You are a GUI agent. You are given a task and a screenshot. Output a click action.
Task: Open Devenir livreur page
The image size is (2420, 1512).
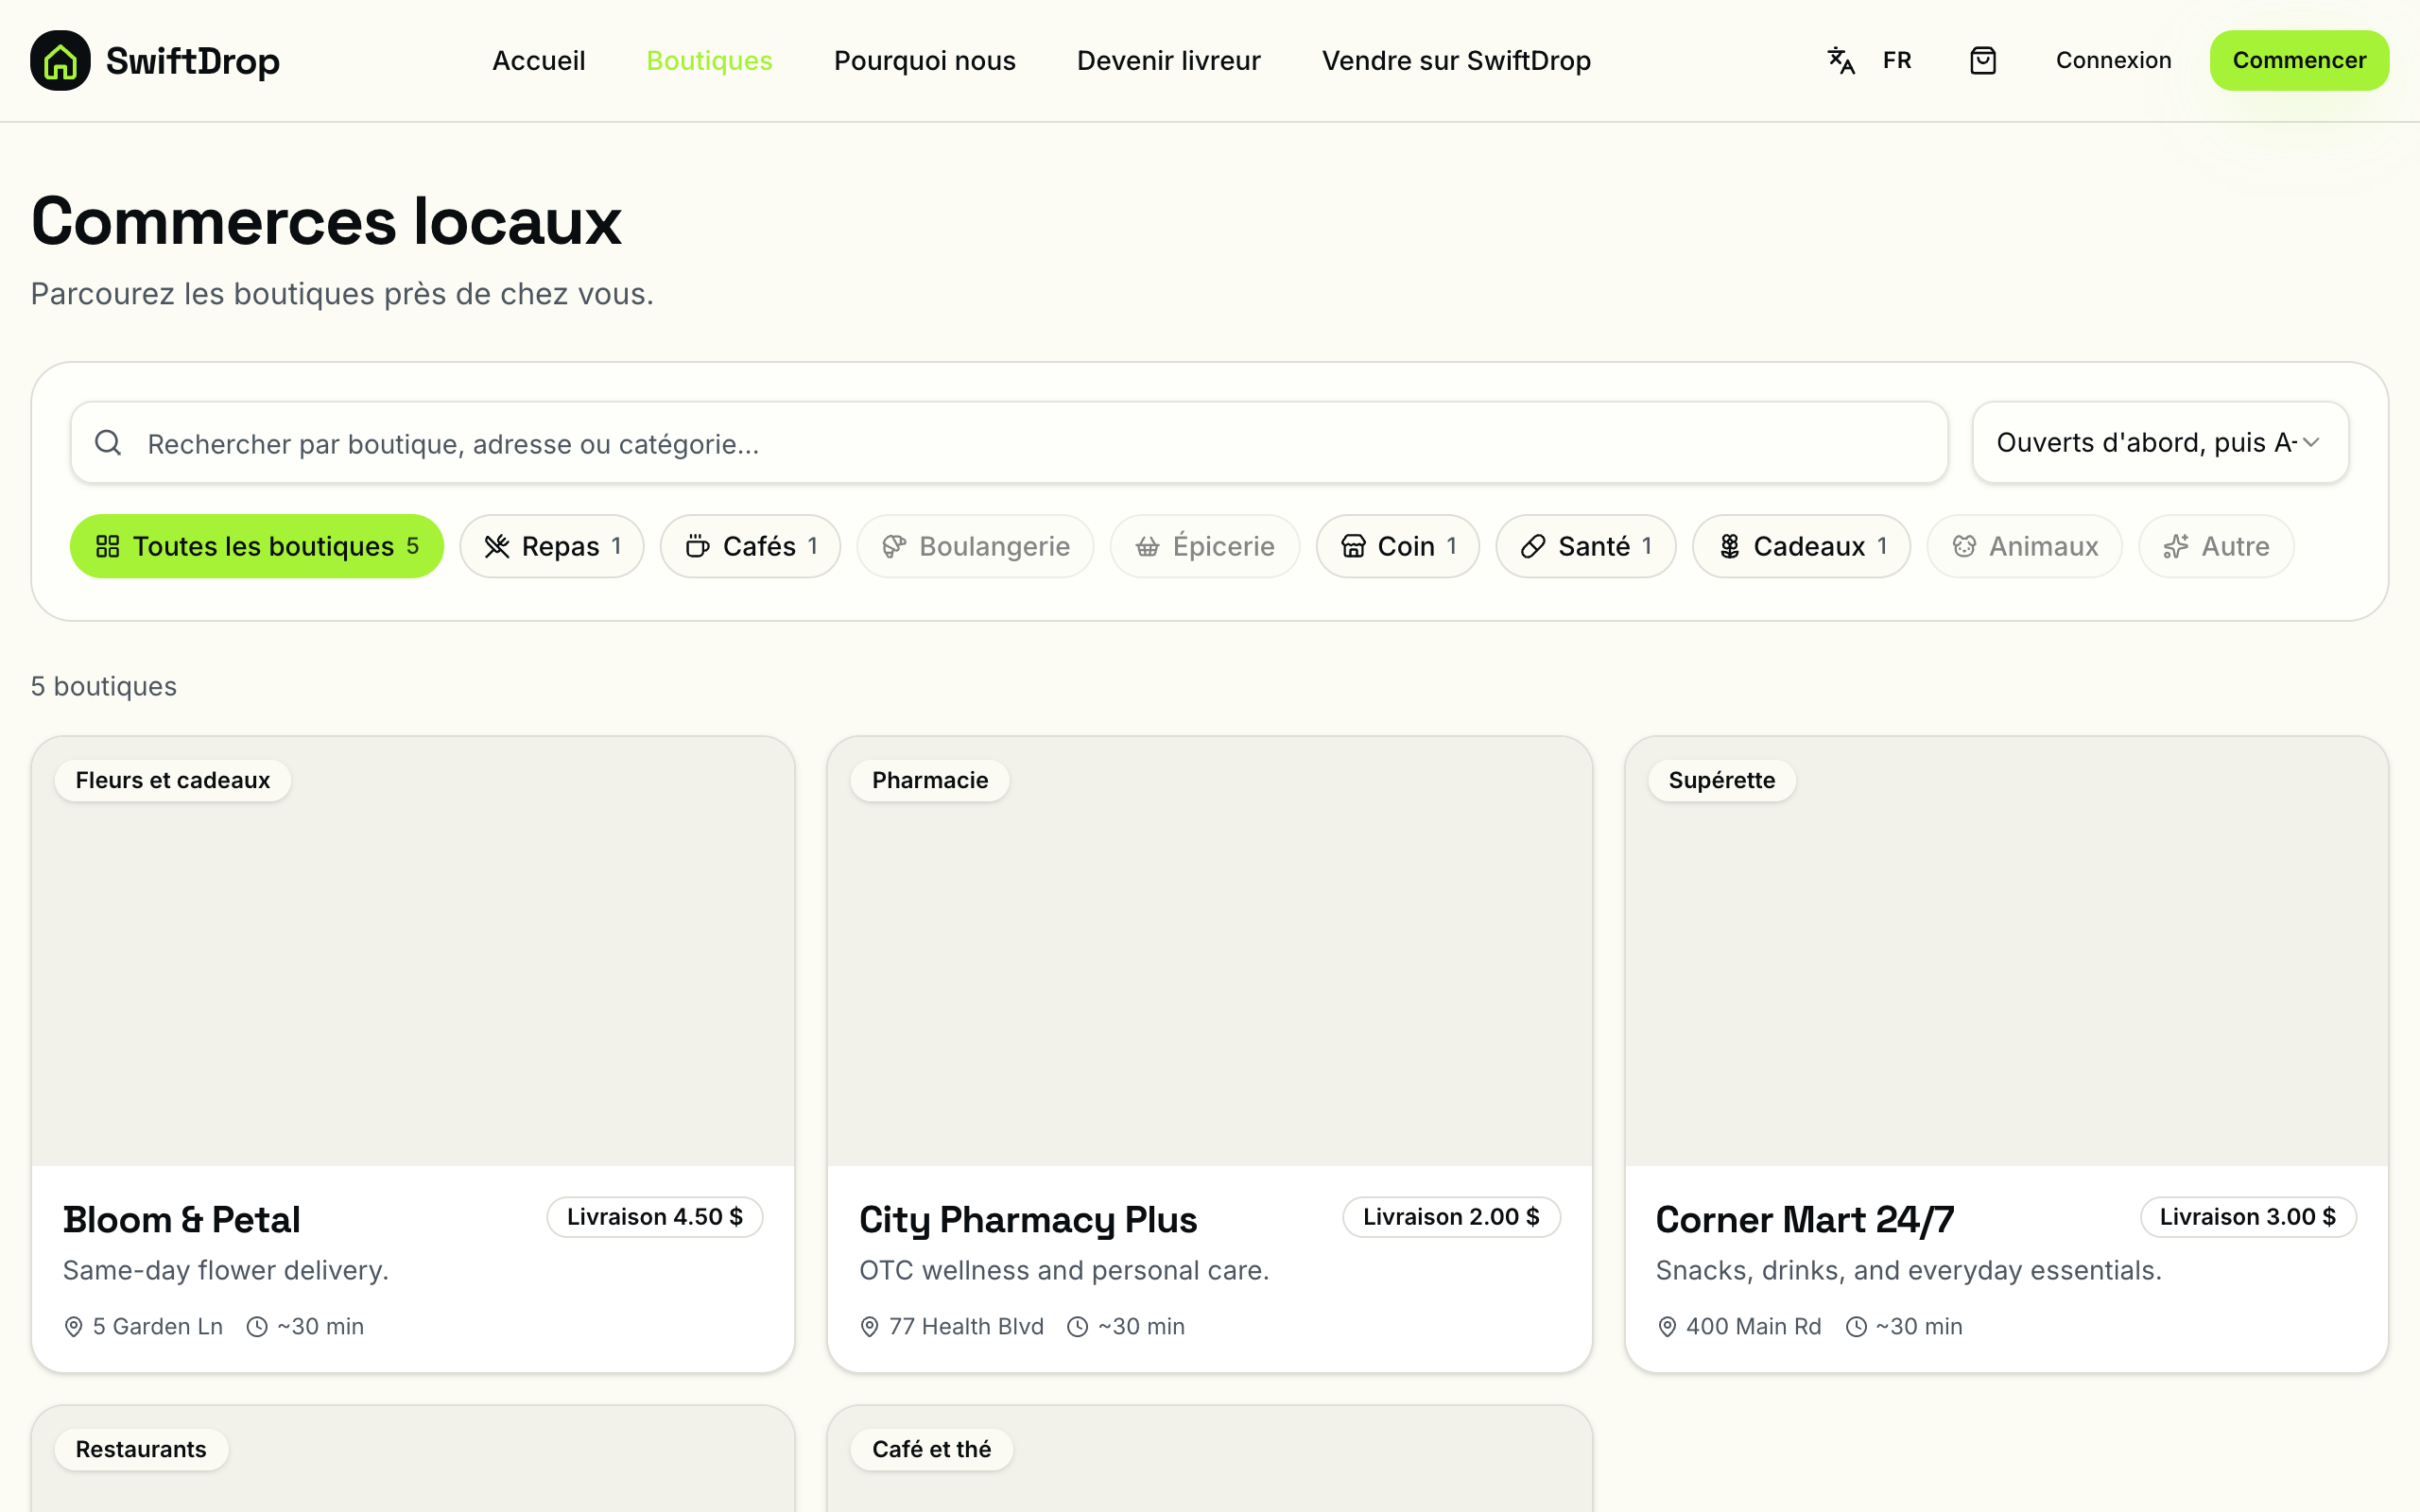click(x=1168, y=60)
